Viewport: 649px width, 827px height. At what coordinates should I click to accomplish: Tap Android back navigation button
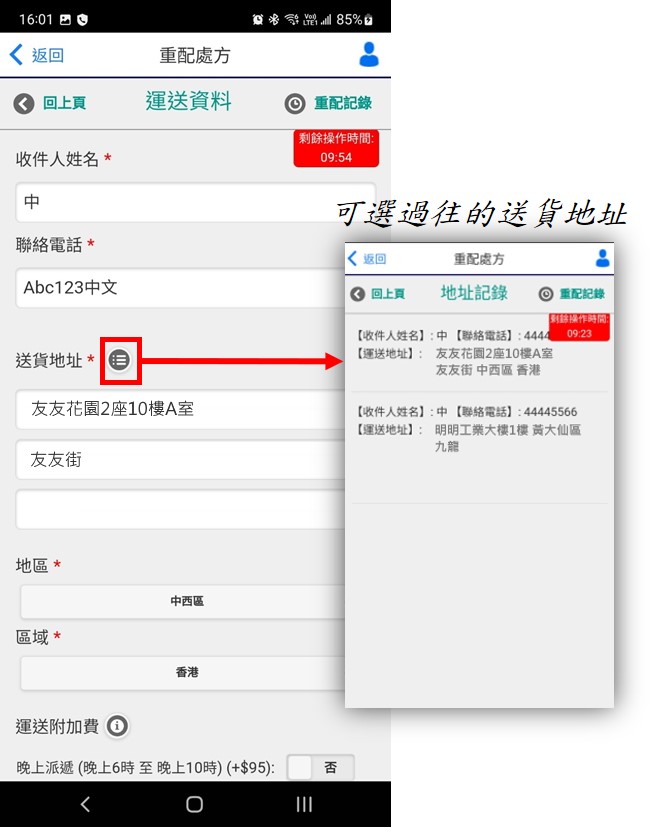(x=85, y=804)
